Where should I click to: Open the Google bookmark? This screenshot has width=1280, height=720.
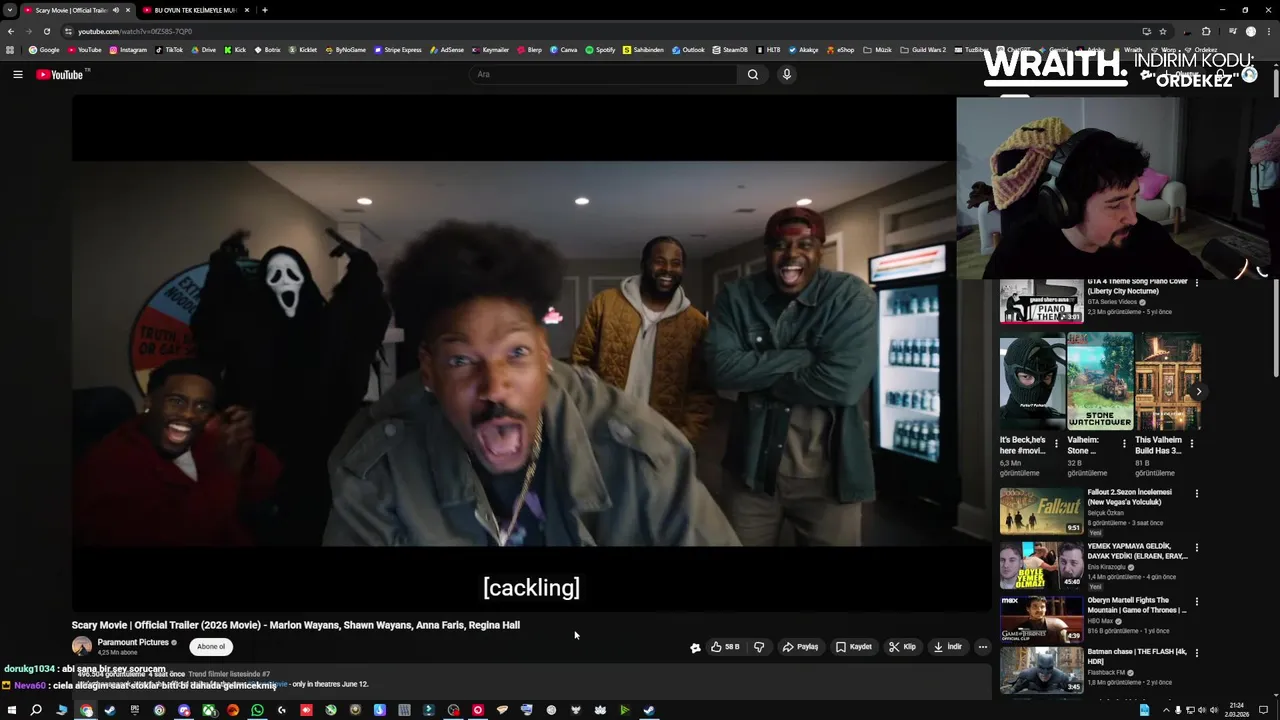pos(44,50)
